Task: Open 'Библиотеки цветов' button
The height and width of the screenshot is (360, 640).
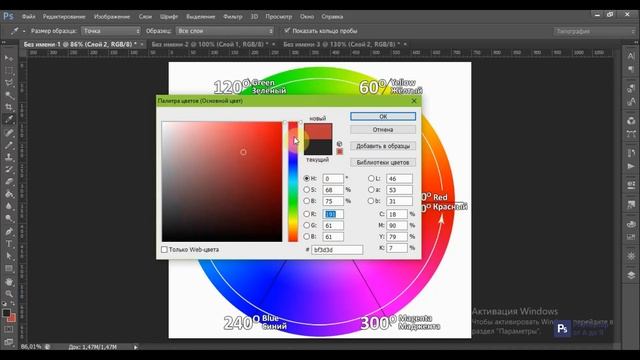Action: pyautogui.click(x=383, y=162)
